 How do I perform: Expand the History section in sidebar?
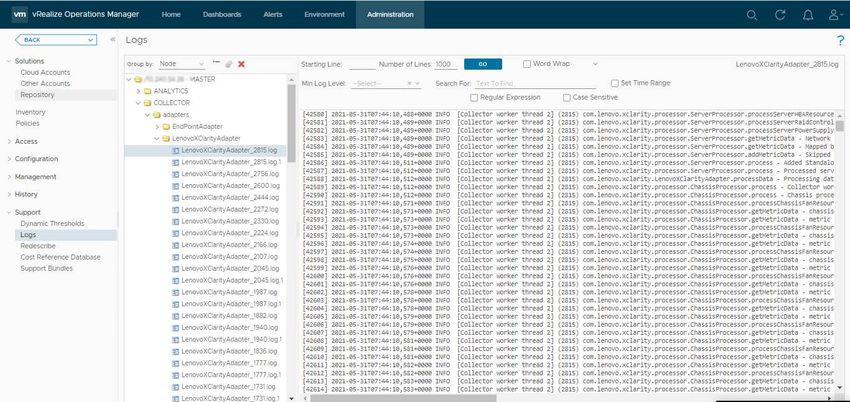9,194
